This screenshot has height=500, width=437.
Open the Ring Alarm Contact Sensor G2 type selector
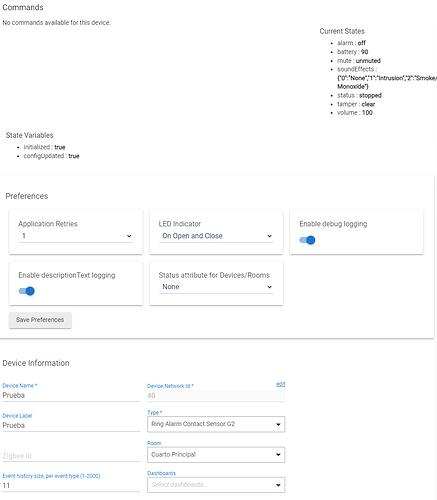pyautogui.click(x=216, y=424)
